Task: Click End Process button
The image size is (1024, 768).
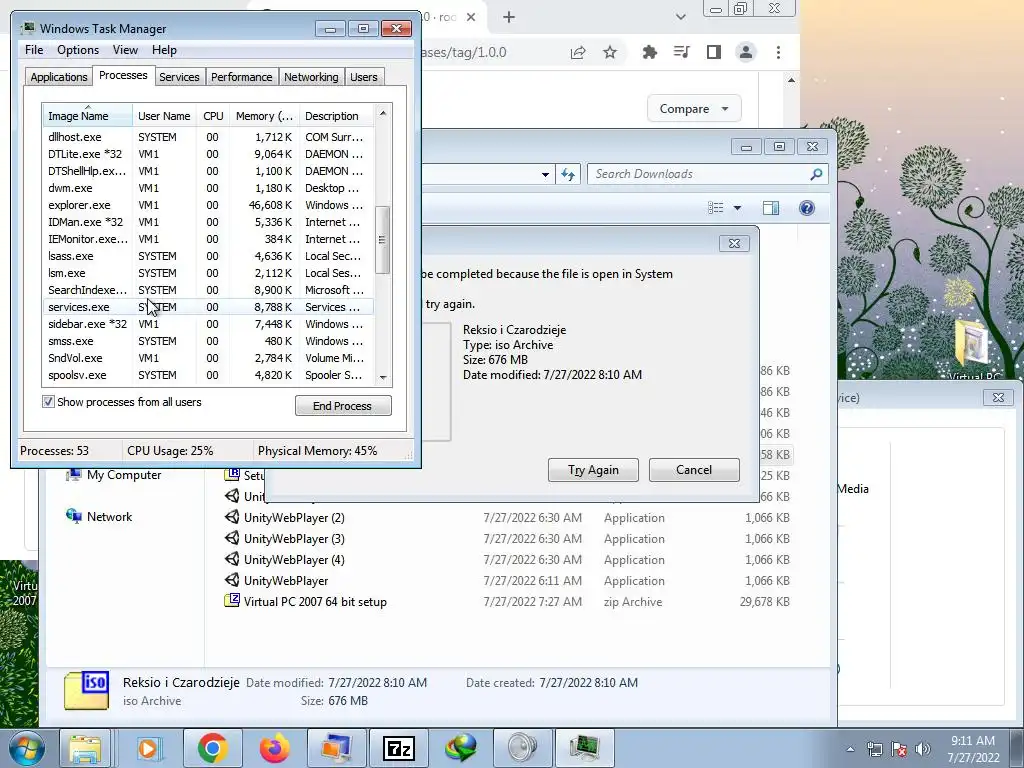Action: pyautogui.click(x=343, y=406)
